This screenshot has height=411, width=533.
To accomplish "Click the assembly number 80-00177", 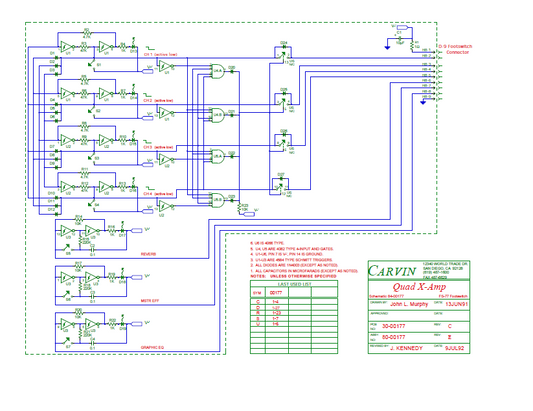I will (x=393, y=337).
